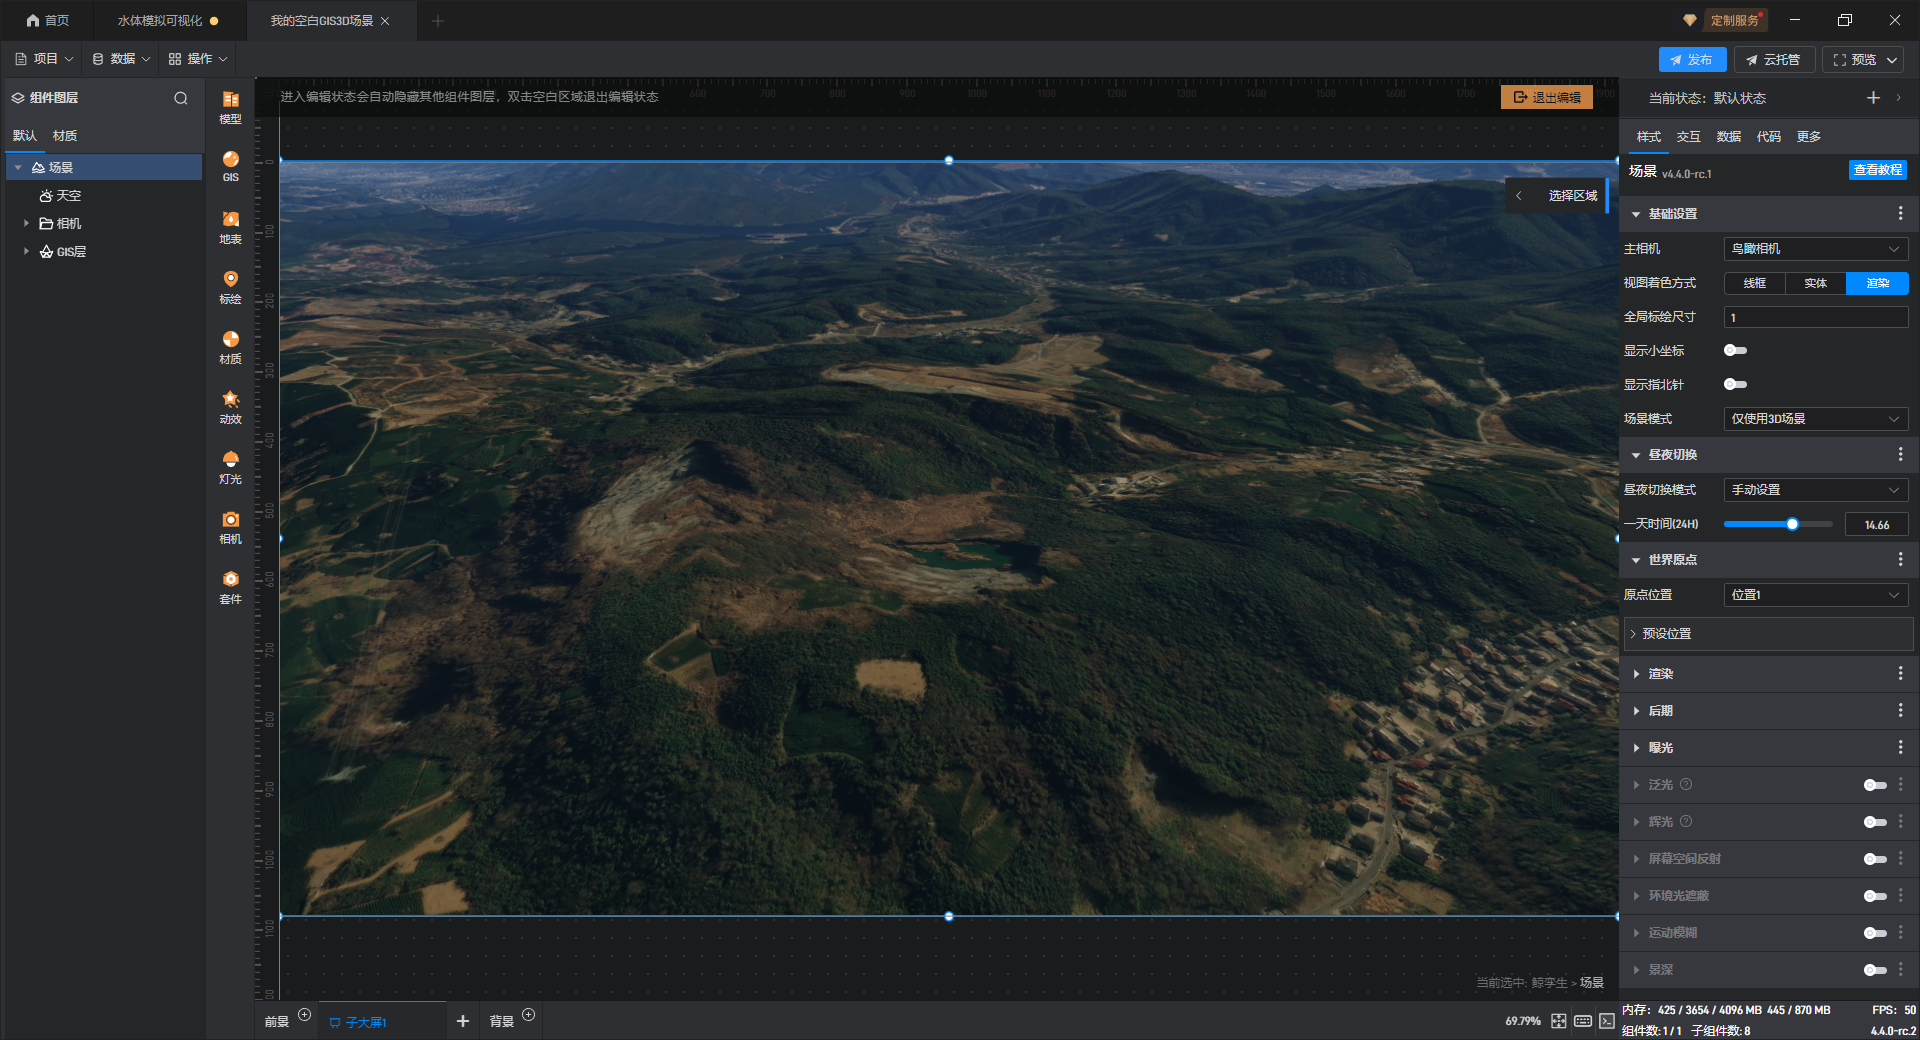Expand the 预设位置 section

(1769, 634)
